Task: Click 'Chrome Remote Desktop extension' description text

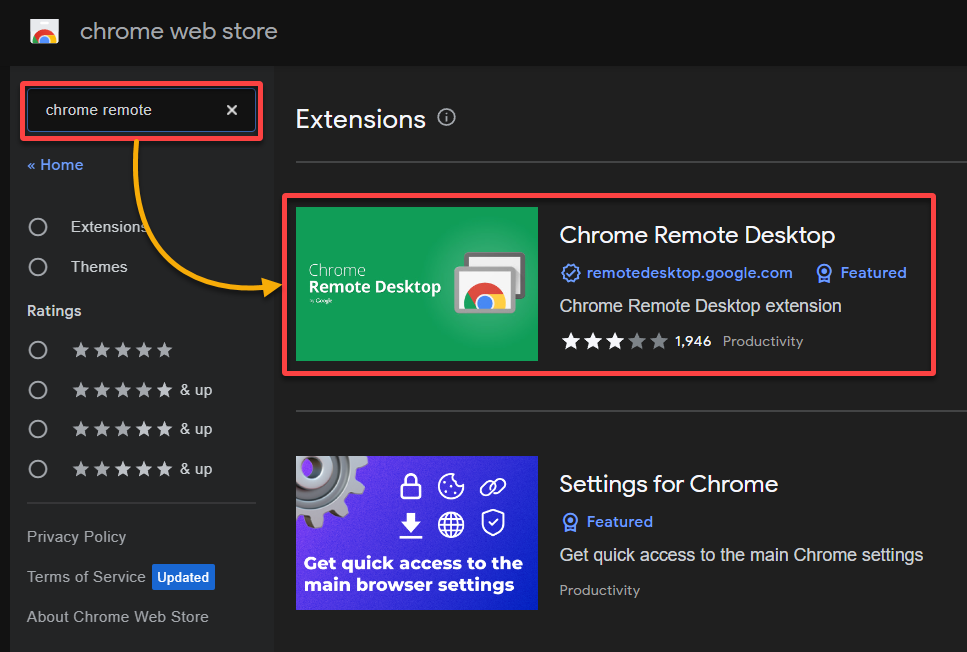Action: tap(700, 306)
